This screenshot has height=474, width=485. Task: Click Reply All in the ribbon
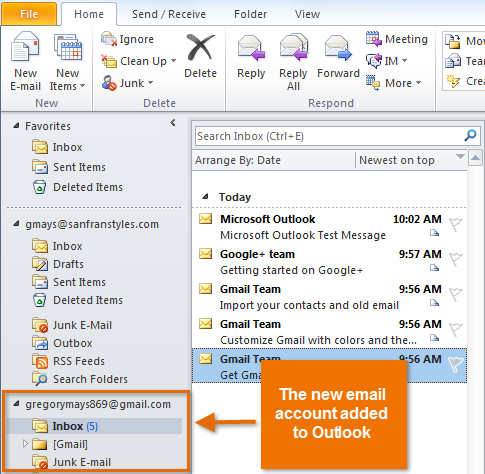point(293,61)
